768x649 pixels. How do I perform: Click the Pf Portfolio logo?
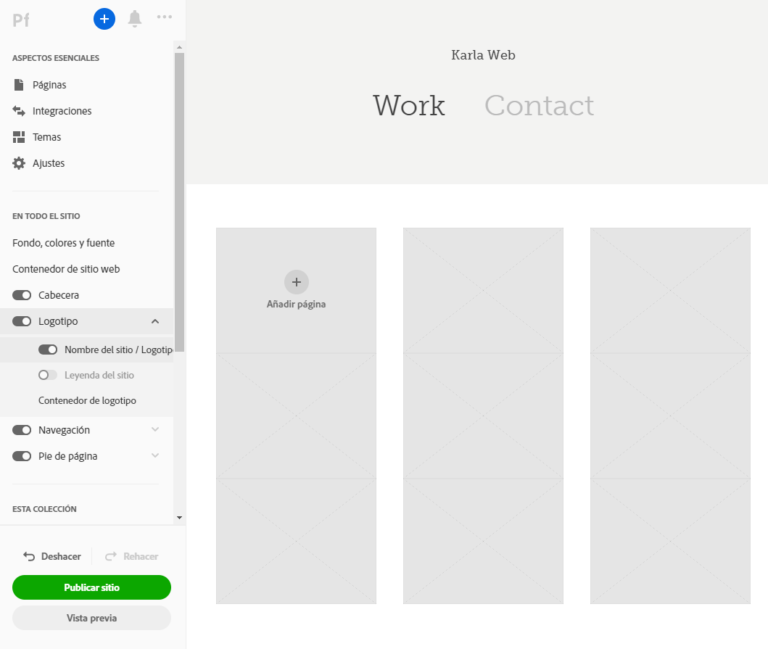click(21, 20)
